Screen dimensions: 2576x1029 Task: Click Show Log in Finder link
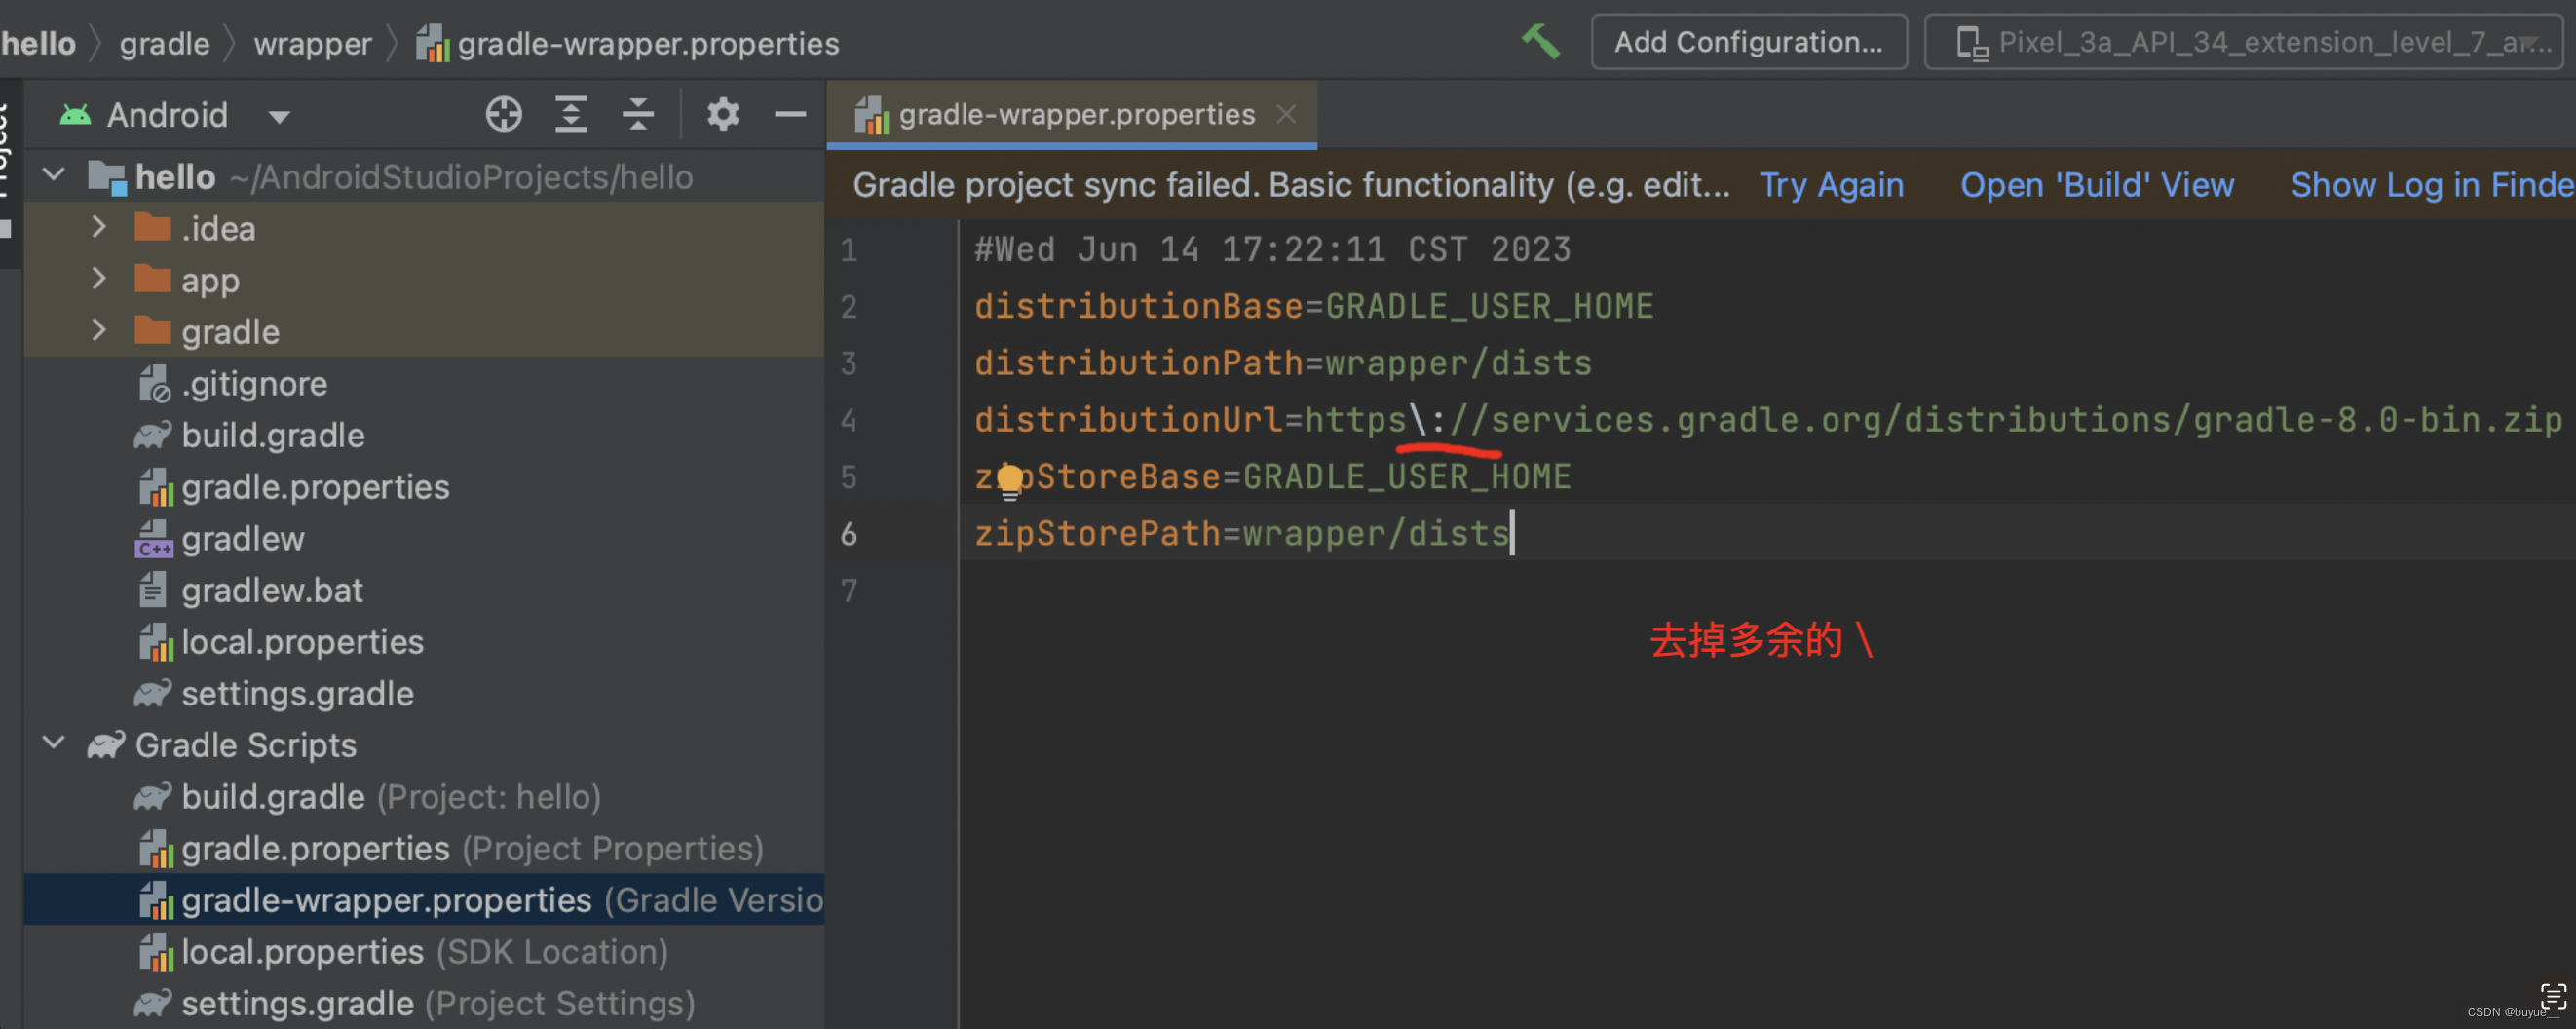(2433, 185)
